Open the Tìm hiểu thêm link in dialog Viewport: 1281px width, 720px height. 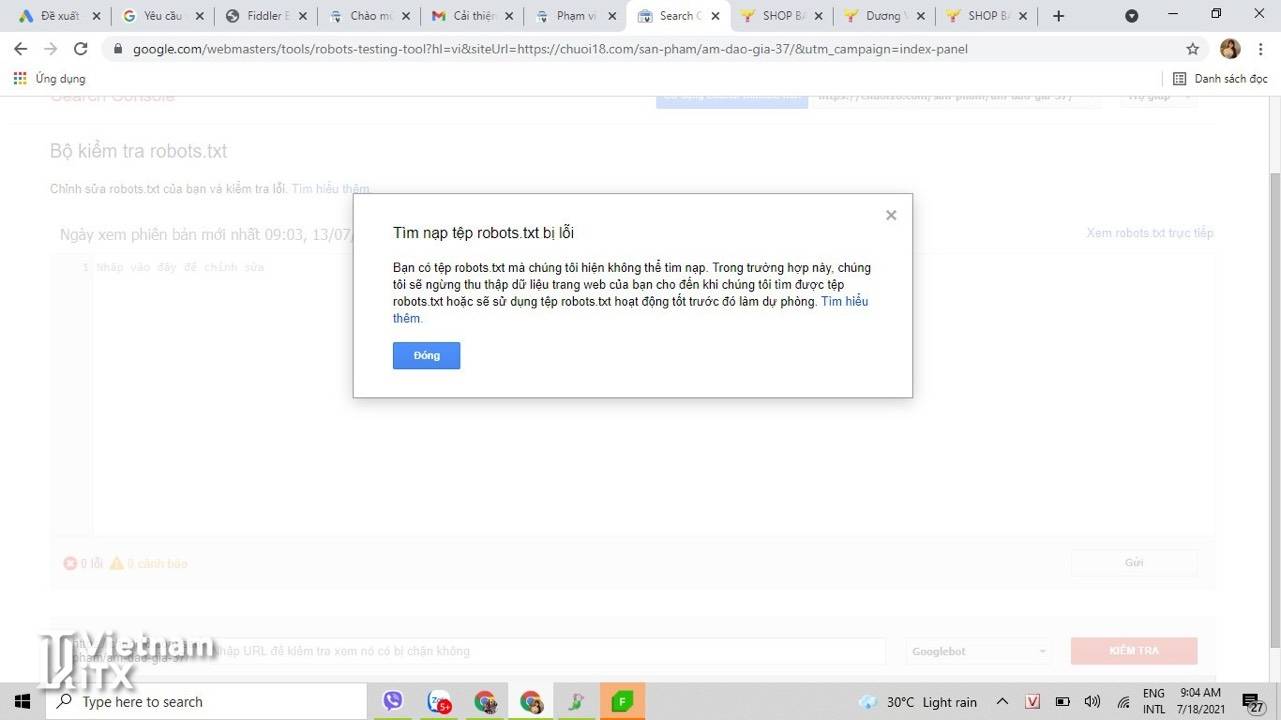coord(843,302)
